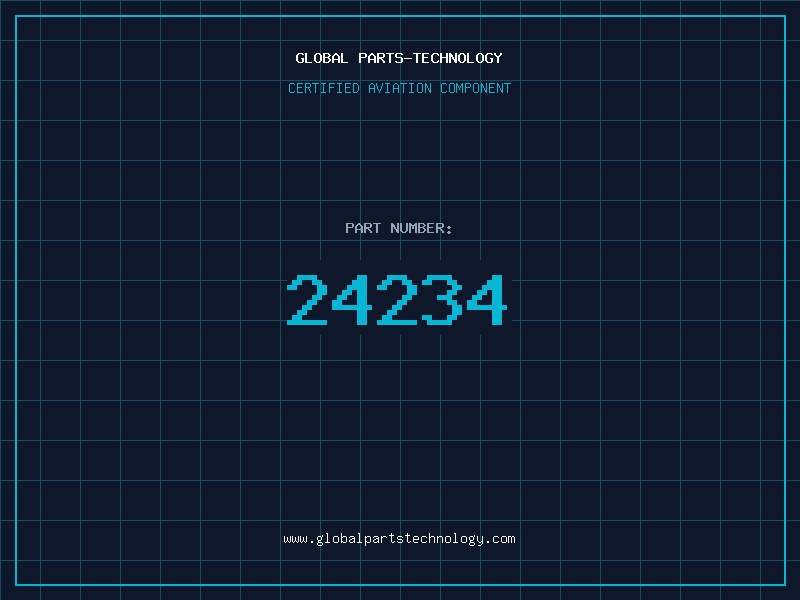This screenshot has width=800, height=600.
Task: Click the 'GLOBAL PARTS-TECHNOLOGY' heading
Action: [x=399, y=58]
